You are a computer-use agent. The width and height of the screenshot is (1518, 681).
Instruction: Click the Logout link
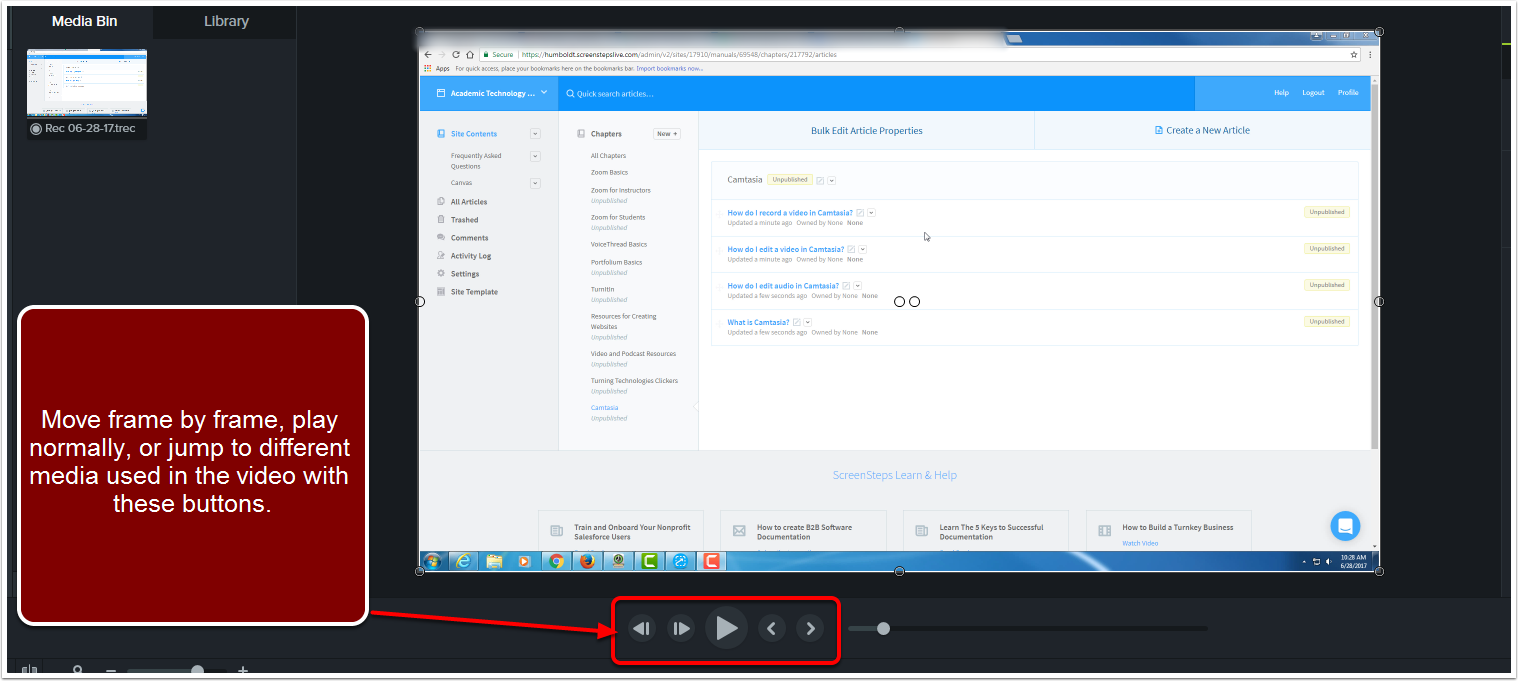1313,93
